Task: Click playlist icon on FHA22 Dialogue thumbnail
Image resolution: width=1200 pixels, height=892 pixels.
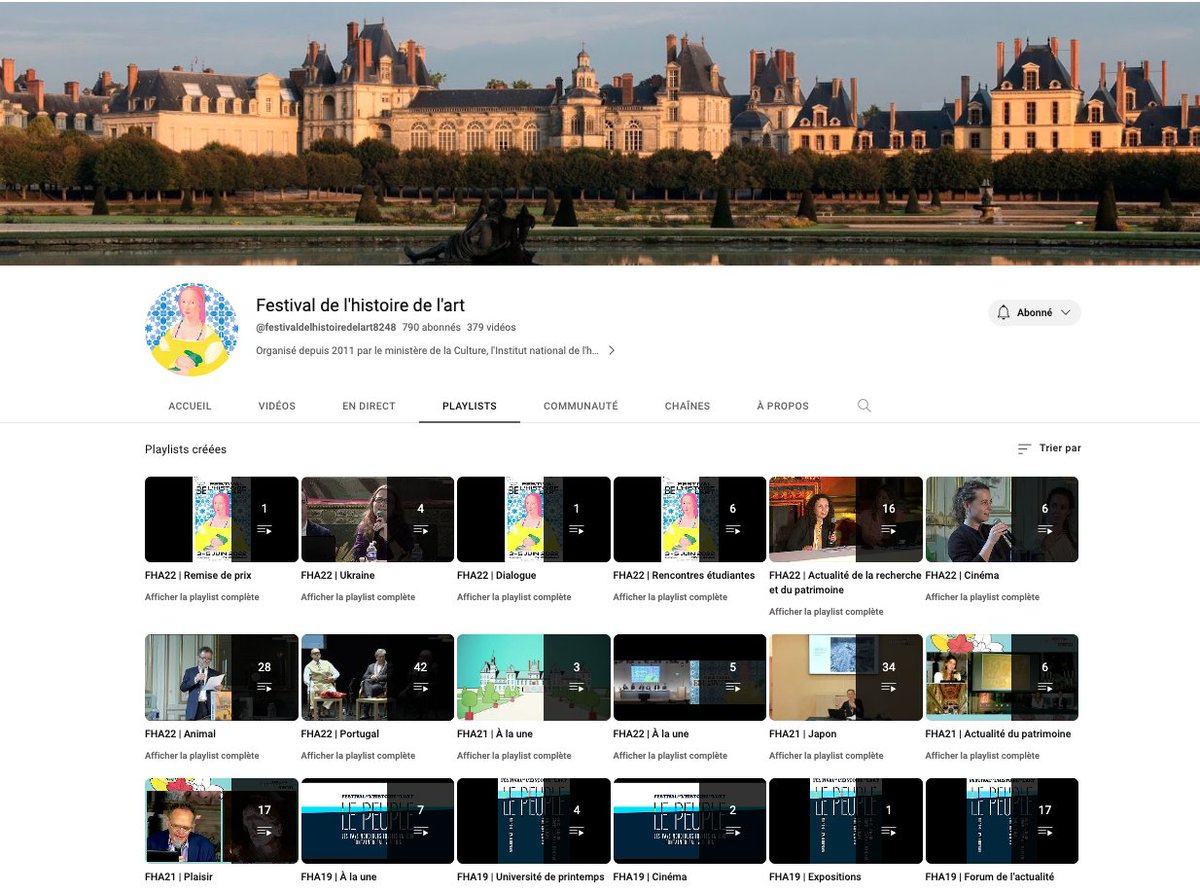Action: [x=576, y=530]
